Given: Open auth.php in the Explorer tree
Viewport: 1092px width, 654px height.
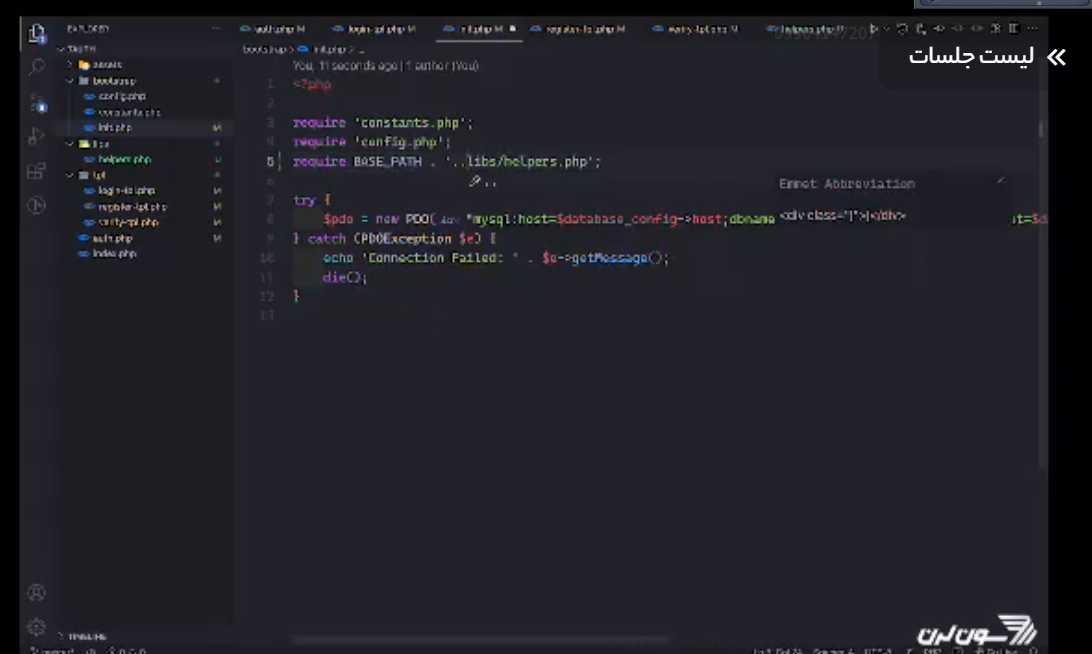Looking at the screenshot, I should click(112, 238).
